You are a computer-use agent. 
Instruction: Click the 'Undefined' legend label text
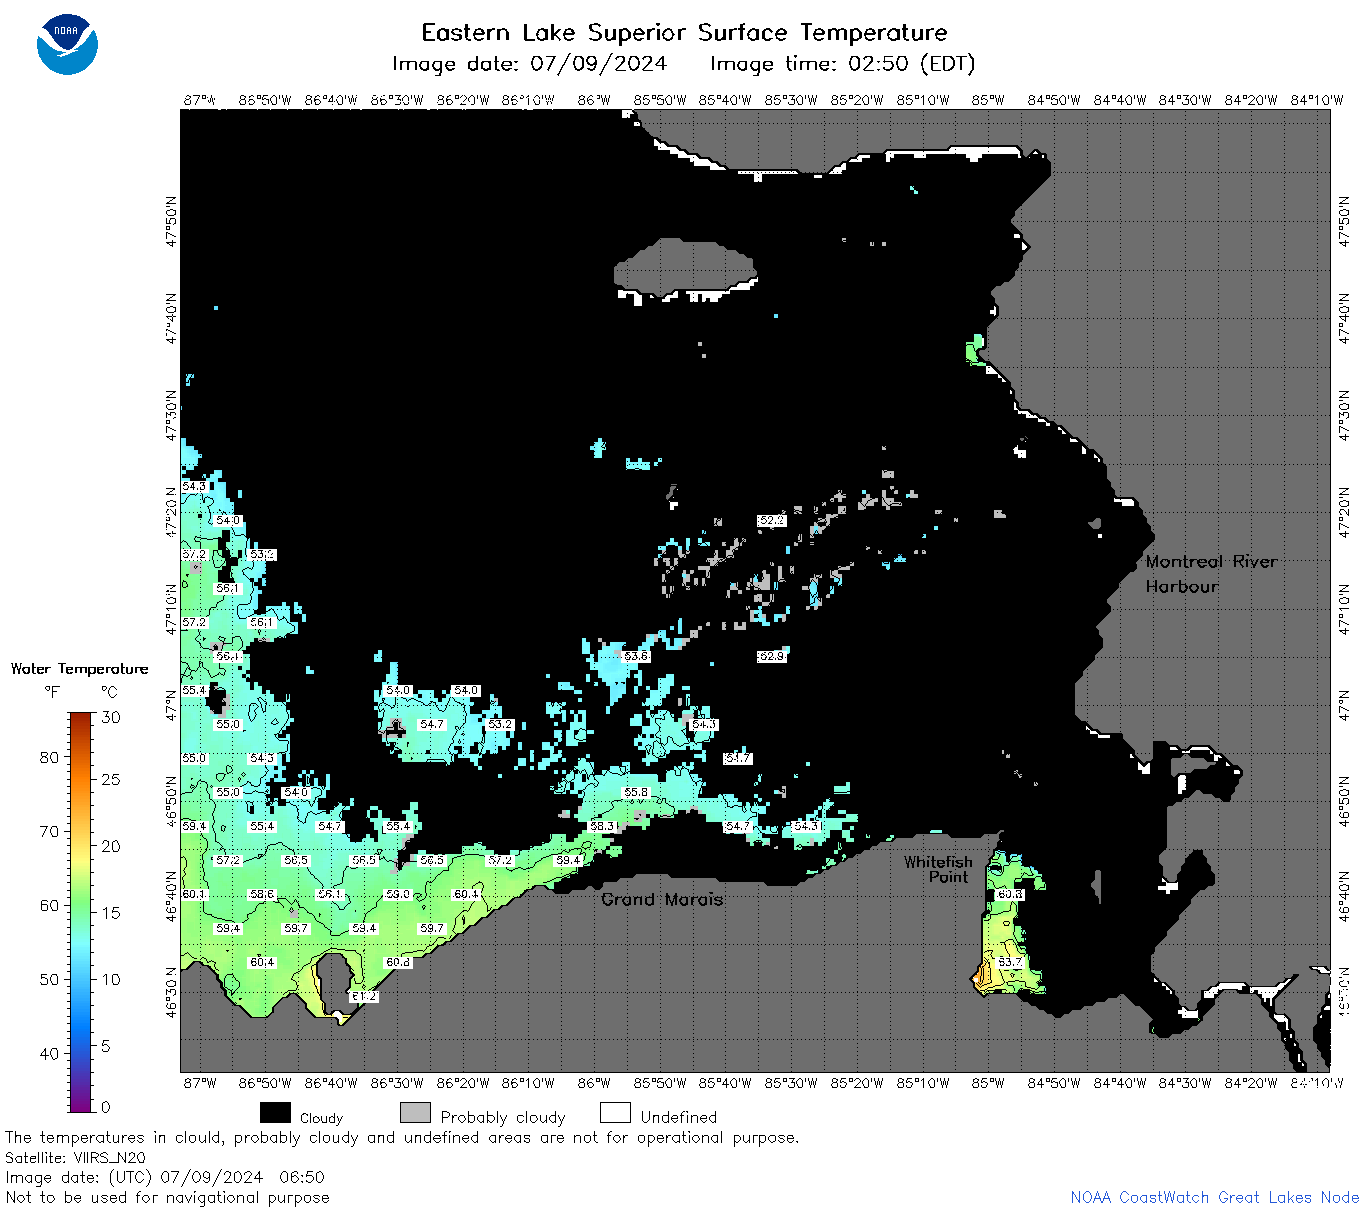tap(679, 1117)
